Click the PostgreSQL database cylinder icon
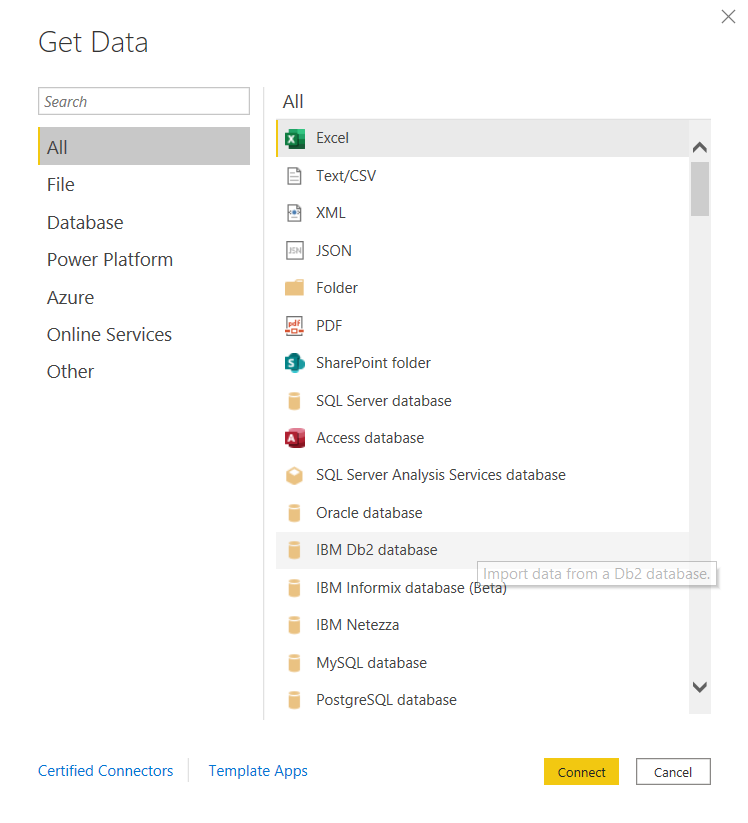 (294, 700)
